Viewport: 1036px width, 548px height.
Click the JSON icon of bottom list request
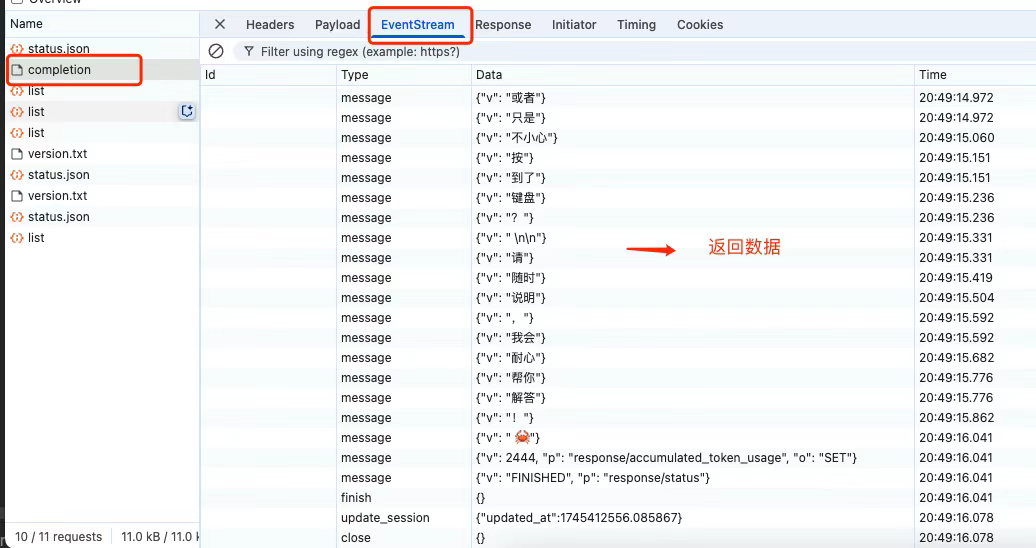(17, 238)
